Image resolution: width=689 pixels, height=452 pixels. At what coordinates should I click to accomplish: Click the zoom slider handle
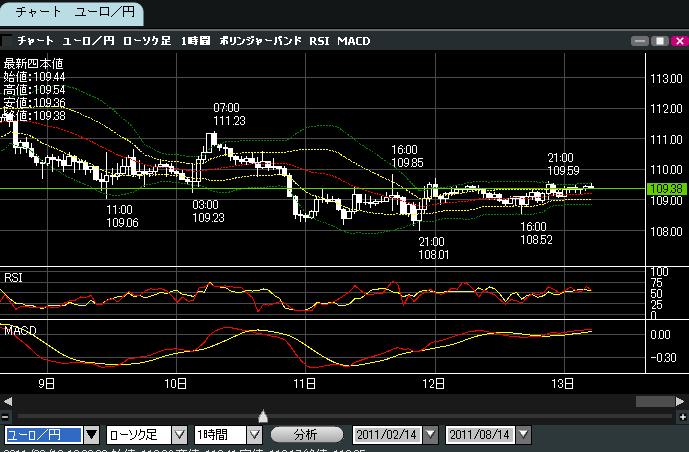pos(263,415)
